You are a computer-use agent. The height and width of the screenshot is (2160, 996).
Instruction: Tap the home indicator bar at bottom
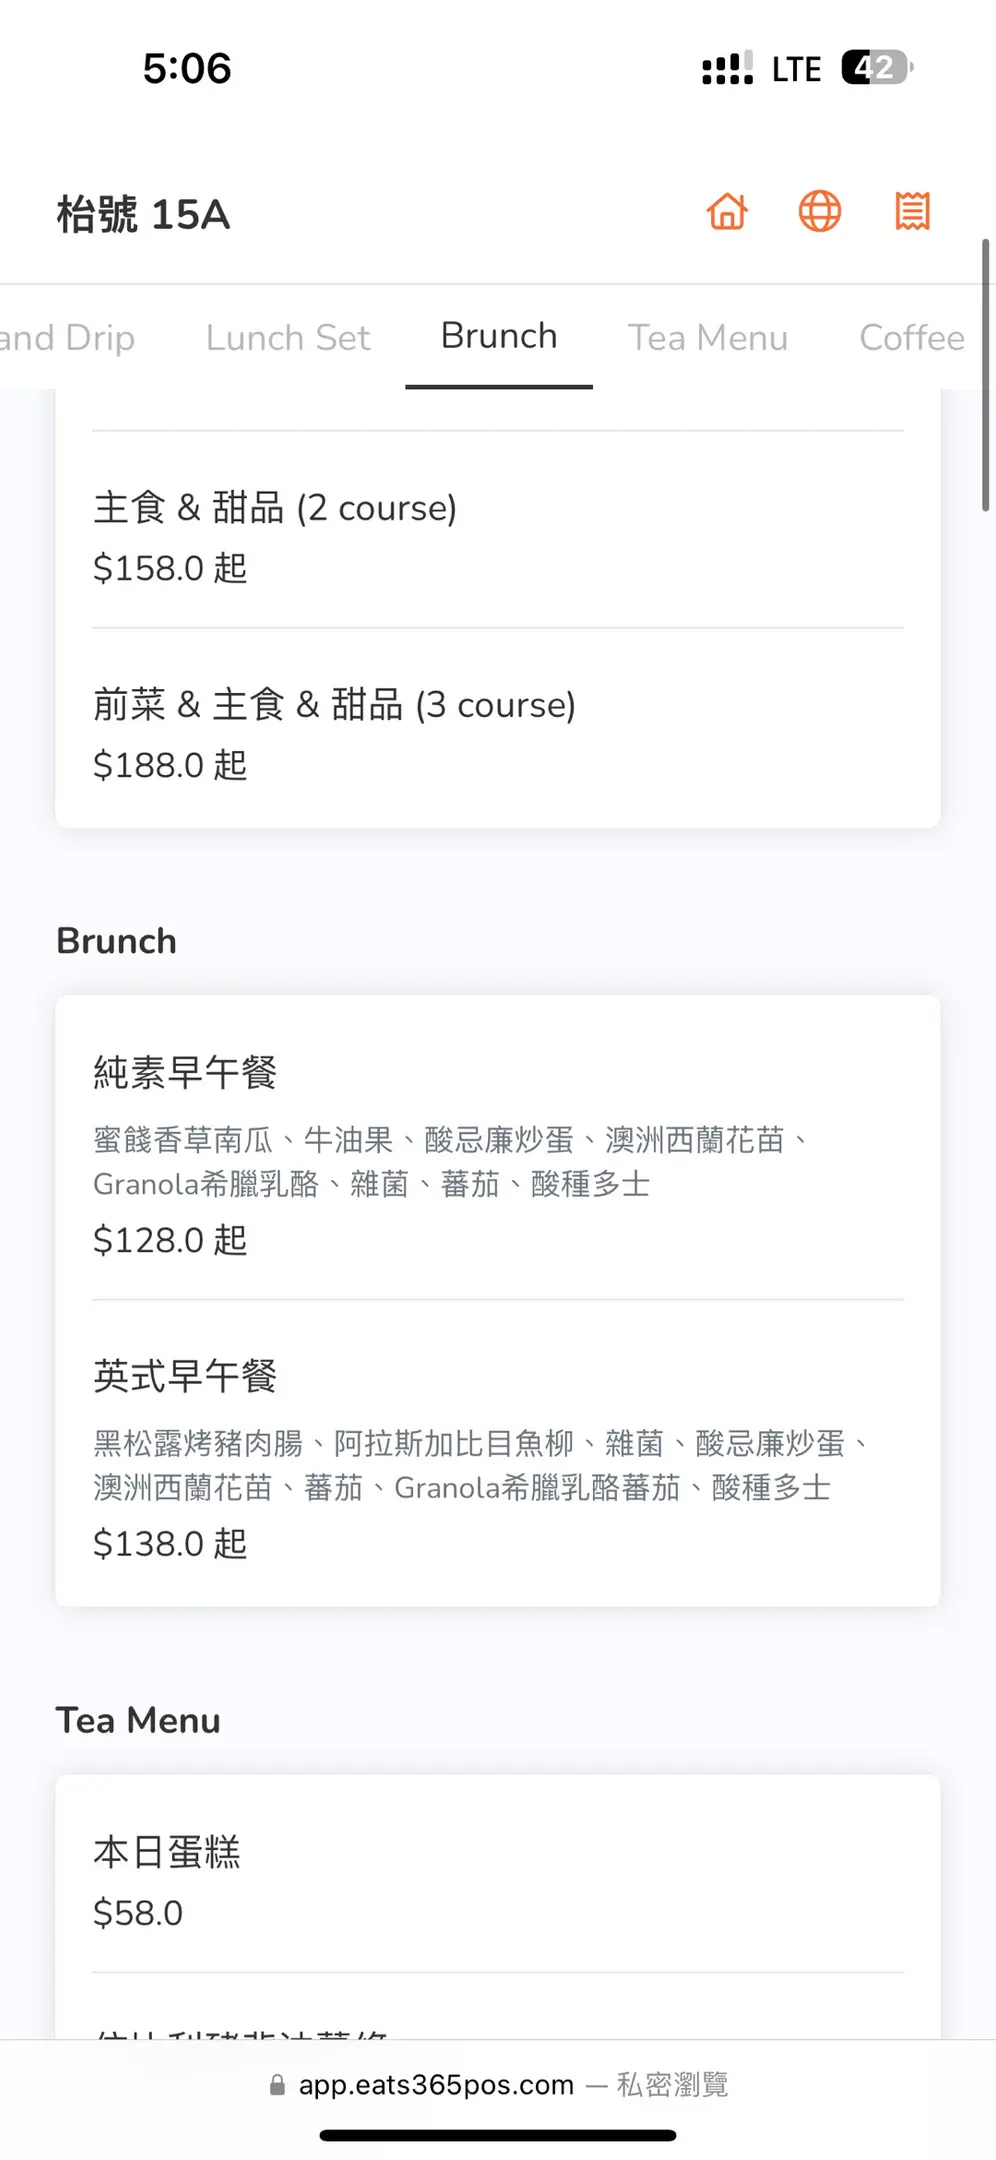point(497,2136)
